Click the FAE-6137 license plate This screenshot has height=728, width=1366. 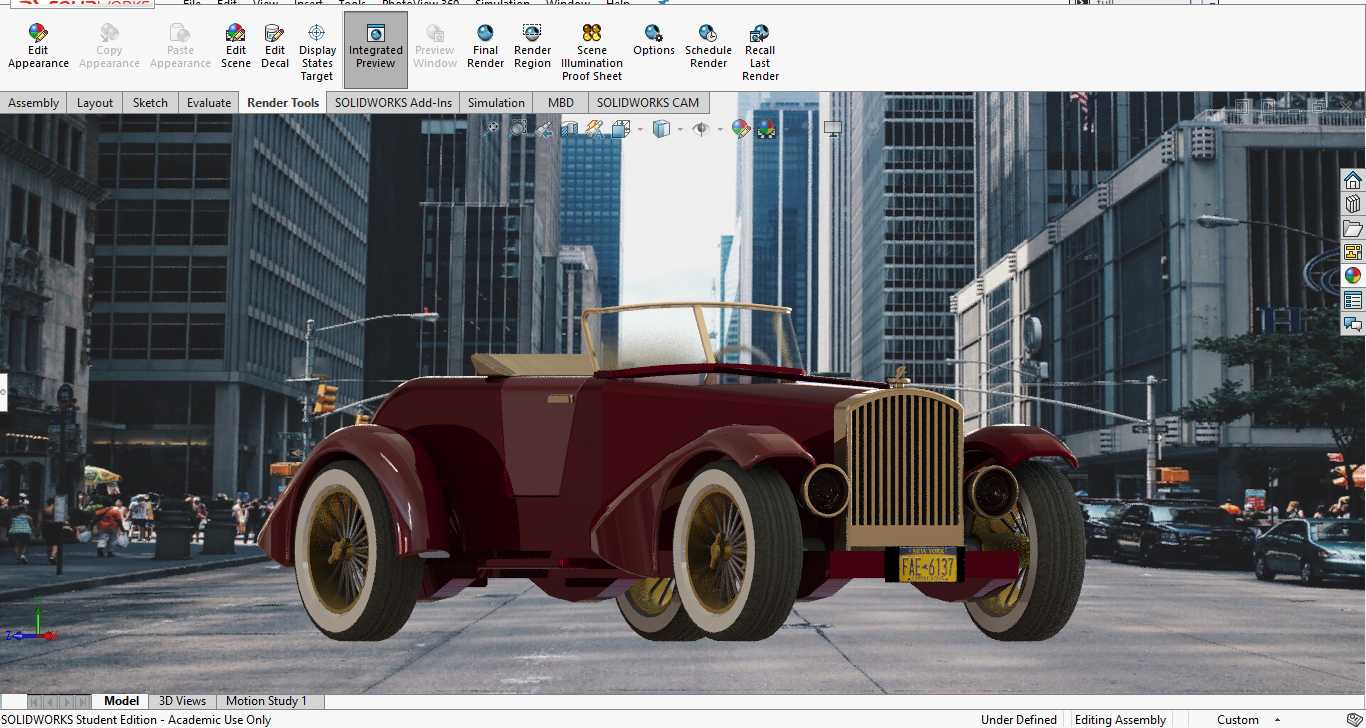click(x=927, y=567)
